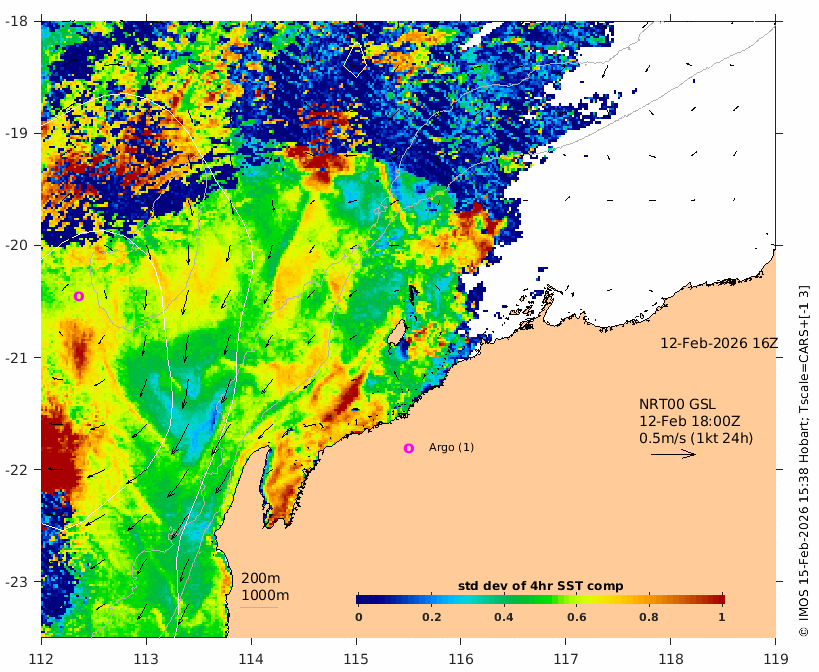Click the '12-Feb-2026 16Z' date text
Screen dimensions: 819x672
[x=719, y=344]
